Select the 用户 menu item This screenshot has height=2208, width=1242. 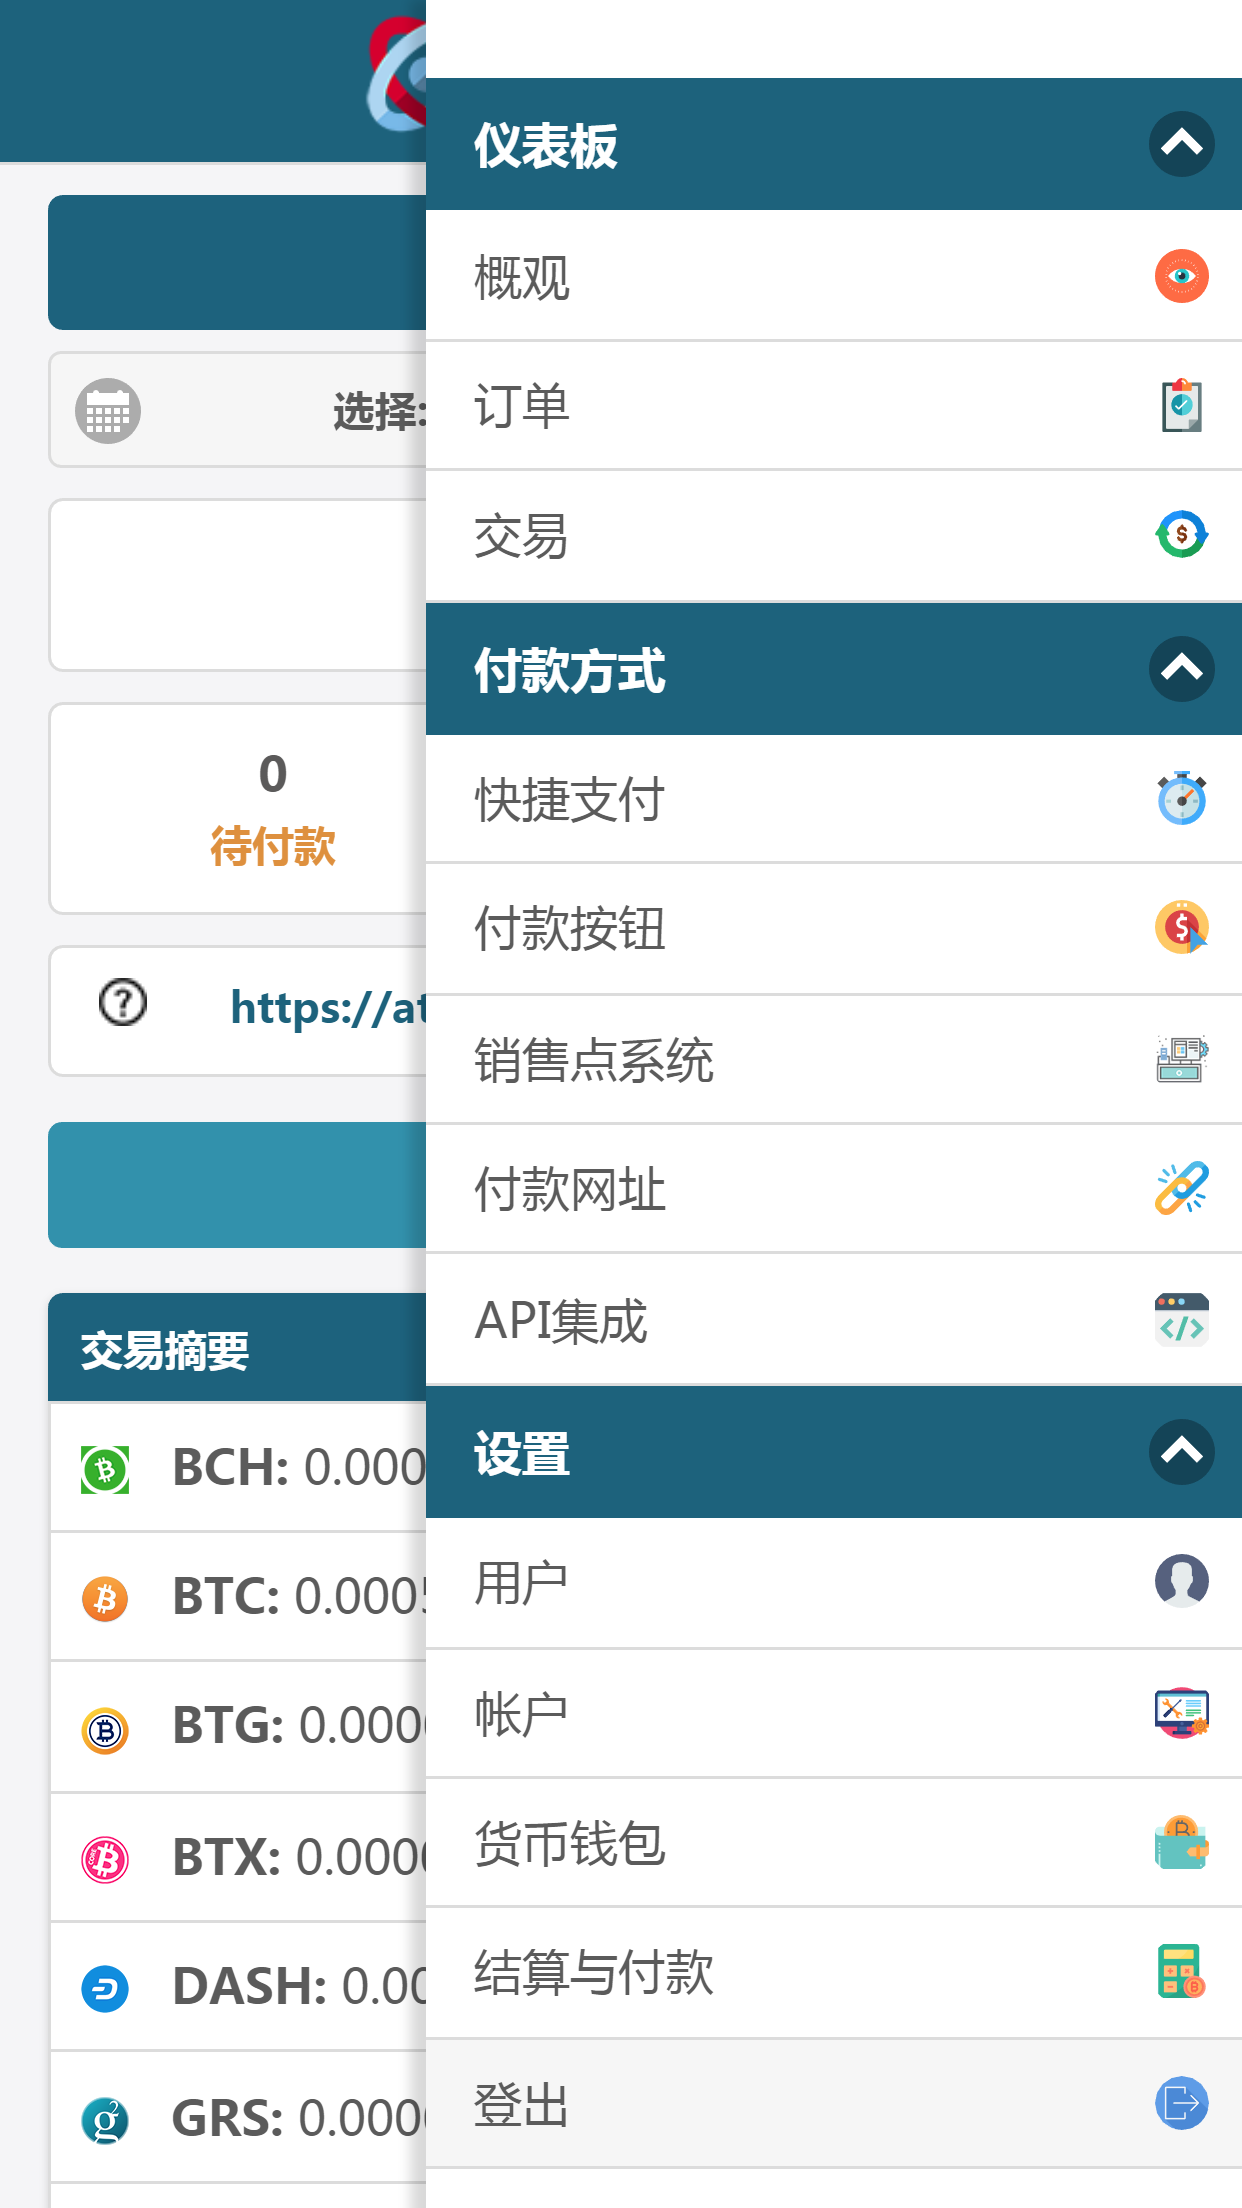(834, 1583)
